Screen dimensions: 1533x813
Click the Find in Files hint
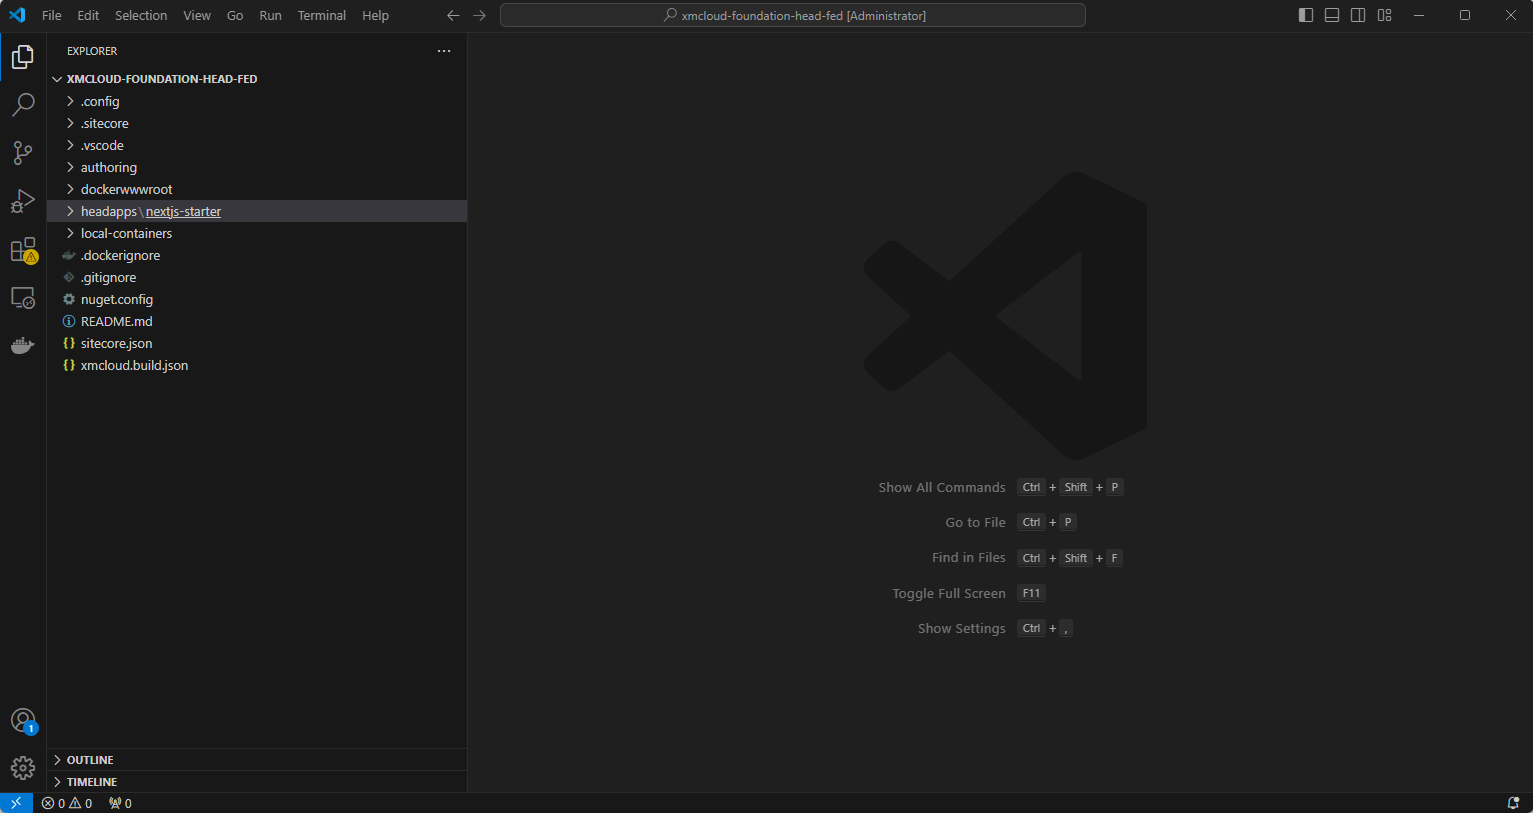click(x=968, y=558)
